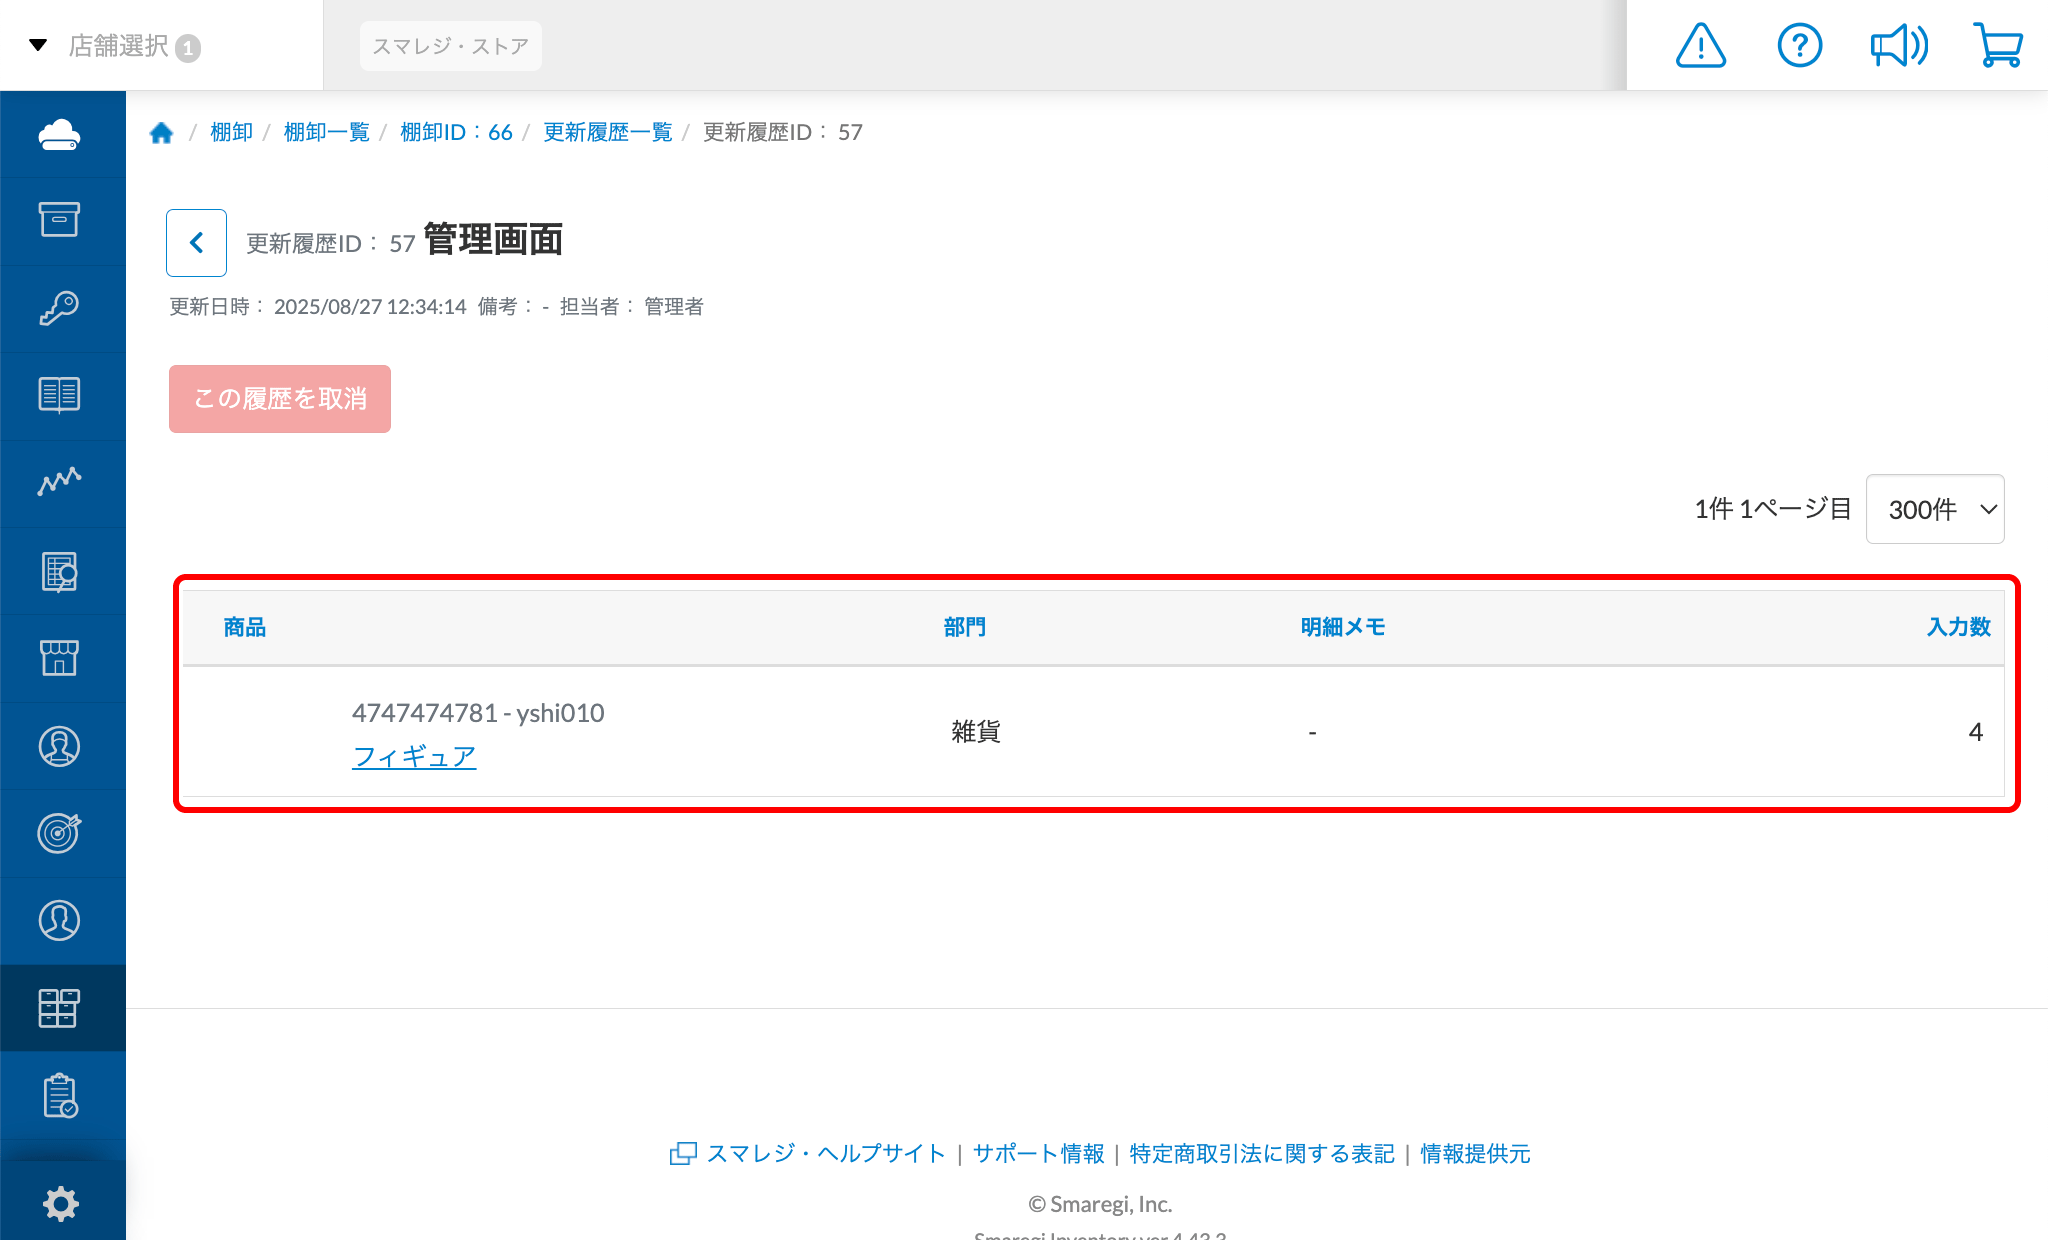The image size is (2048, 1240).
Task: Open the storefront icon in sidebar
Action: [62, 658]
